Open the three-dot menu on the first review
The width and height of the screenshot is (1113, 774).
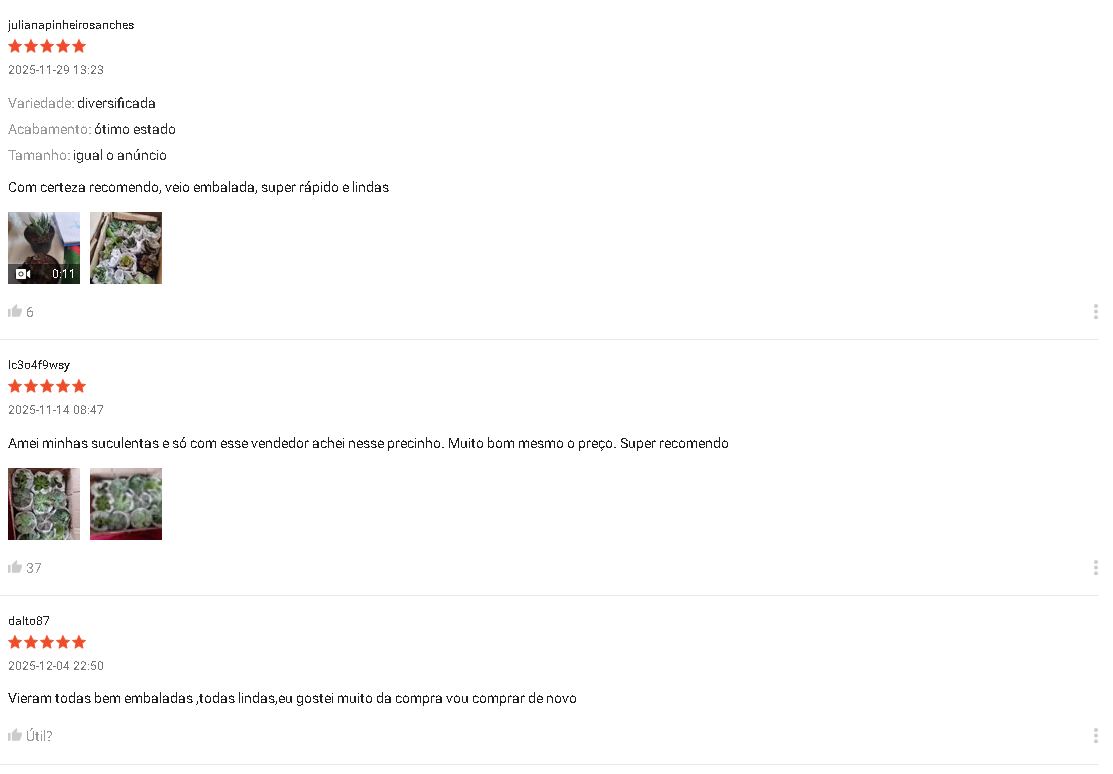coord(1095,311)
